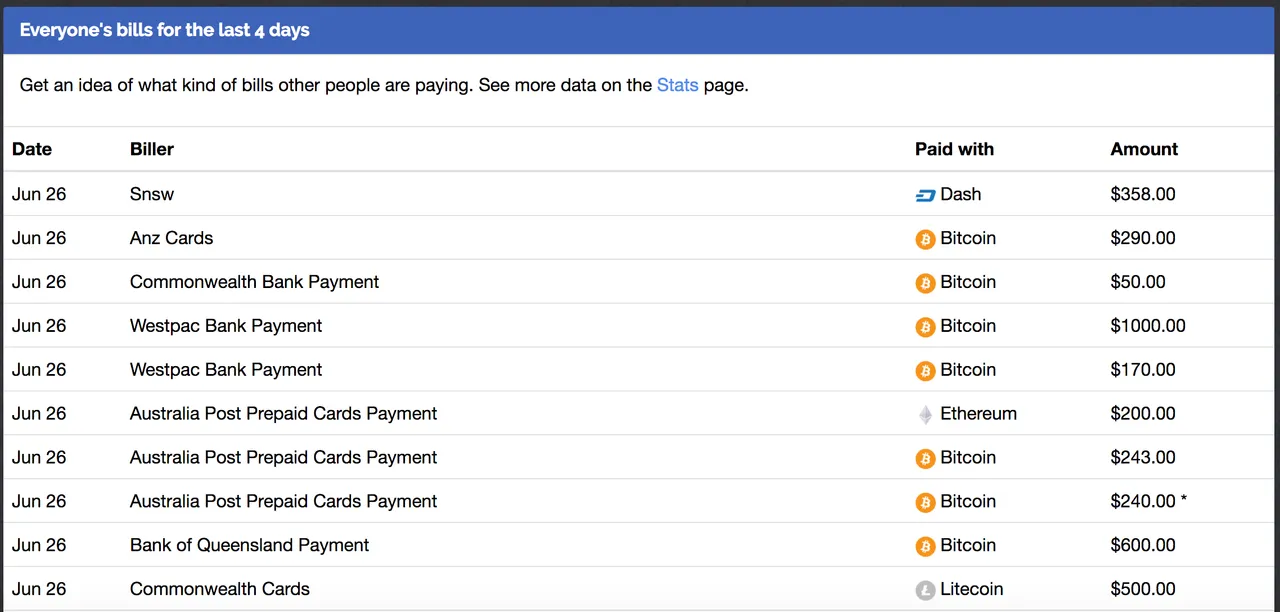
Task: Select the Commonwealth Cards biller name
Action: coord(220,590)
